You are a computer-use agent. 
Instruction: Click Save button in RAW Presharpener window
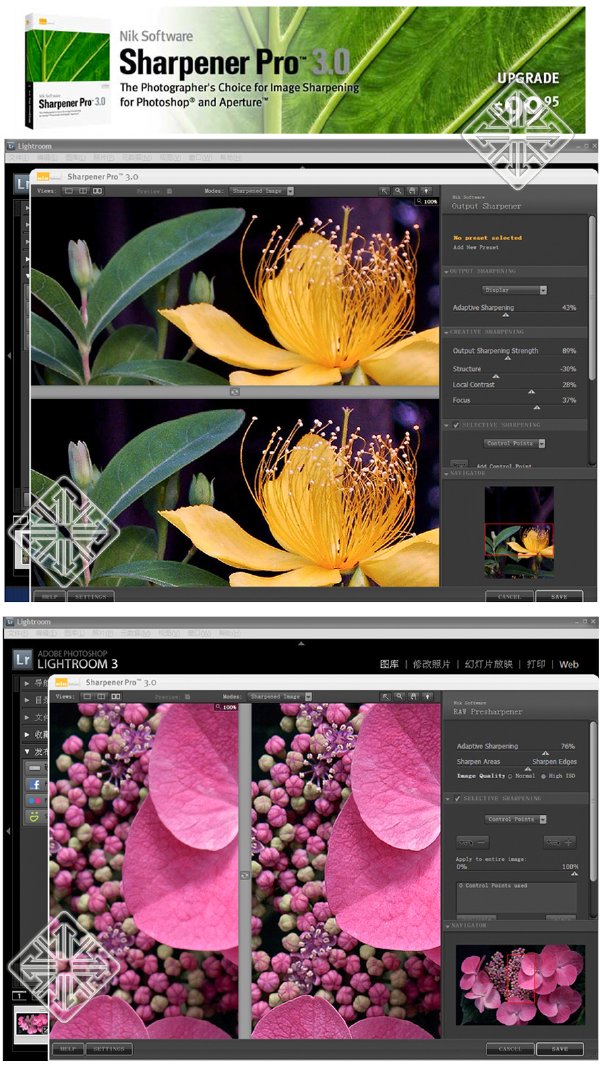pyautogui.click(x=560, y=1049)
